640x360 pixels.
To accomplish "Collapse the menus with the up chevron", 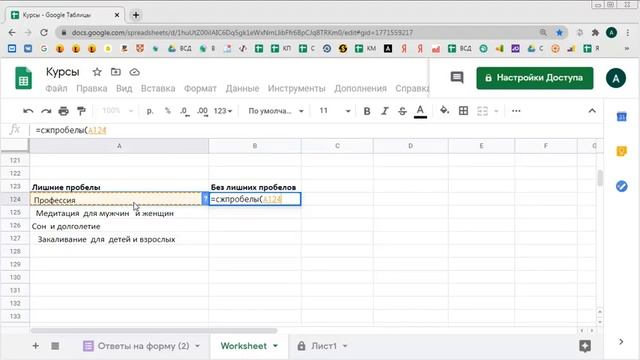I will tap(592, 111).
